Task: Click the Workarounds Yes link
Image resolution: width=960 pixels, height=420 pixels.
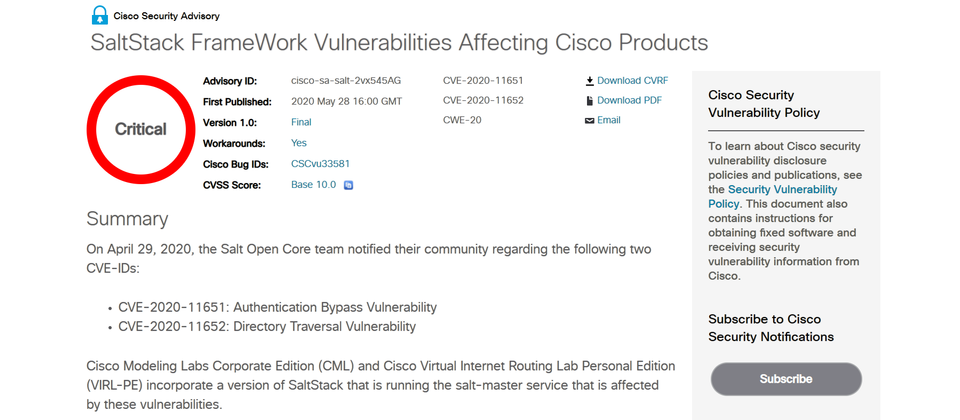Action: tap(299, 143)
